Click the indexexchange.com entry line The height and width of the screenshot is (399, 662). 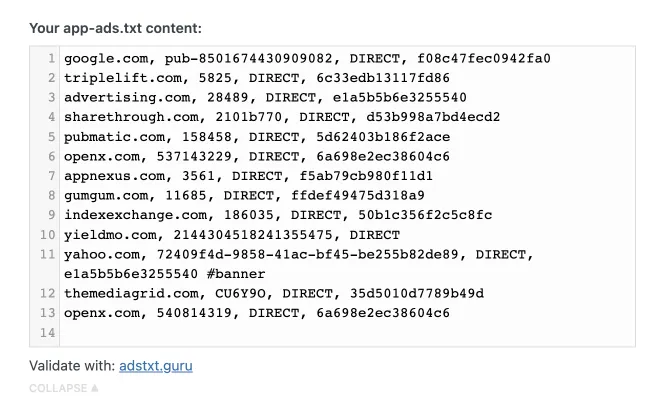278,215
